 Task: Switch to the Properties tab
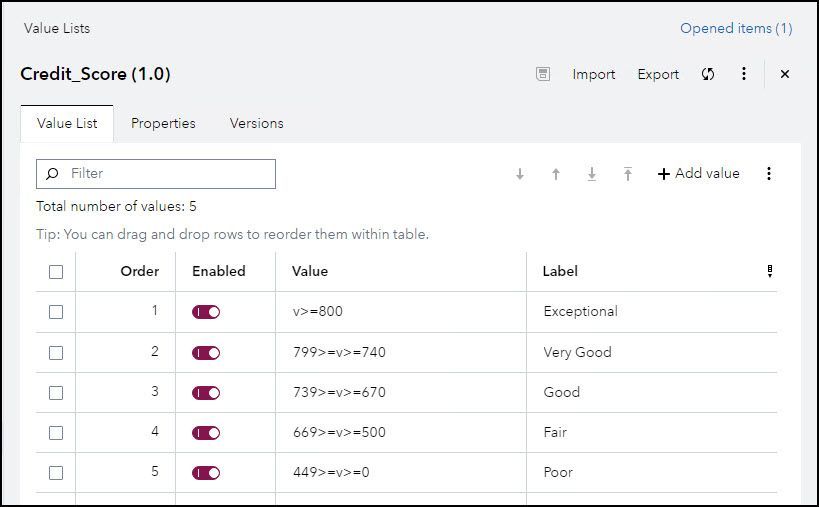[x=163, y=124]
